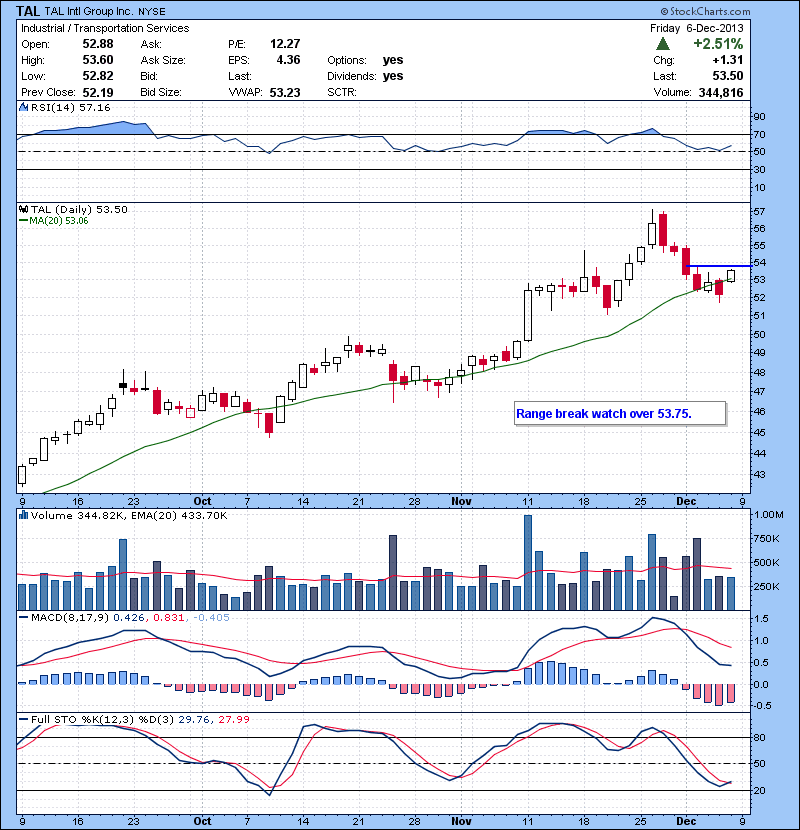Click the stochastic %K value 29.76
Viewport: 800px width, 830px height.
tap(194, 719)
